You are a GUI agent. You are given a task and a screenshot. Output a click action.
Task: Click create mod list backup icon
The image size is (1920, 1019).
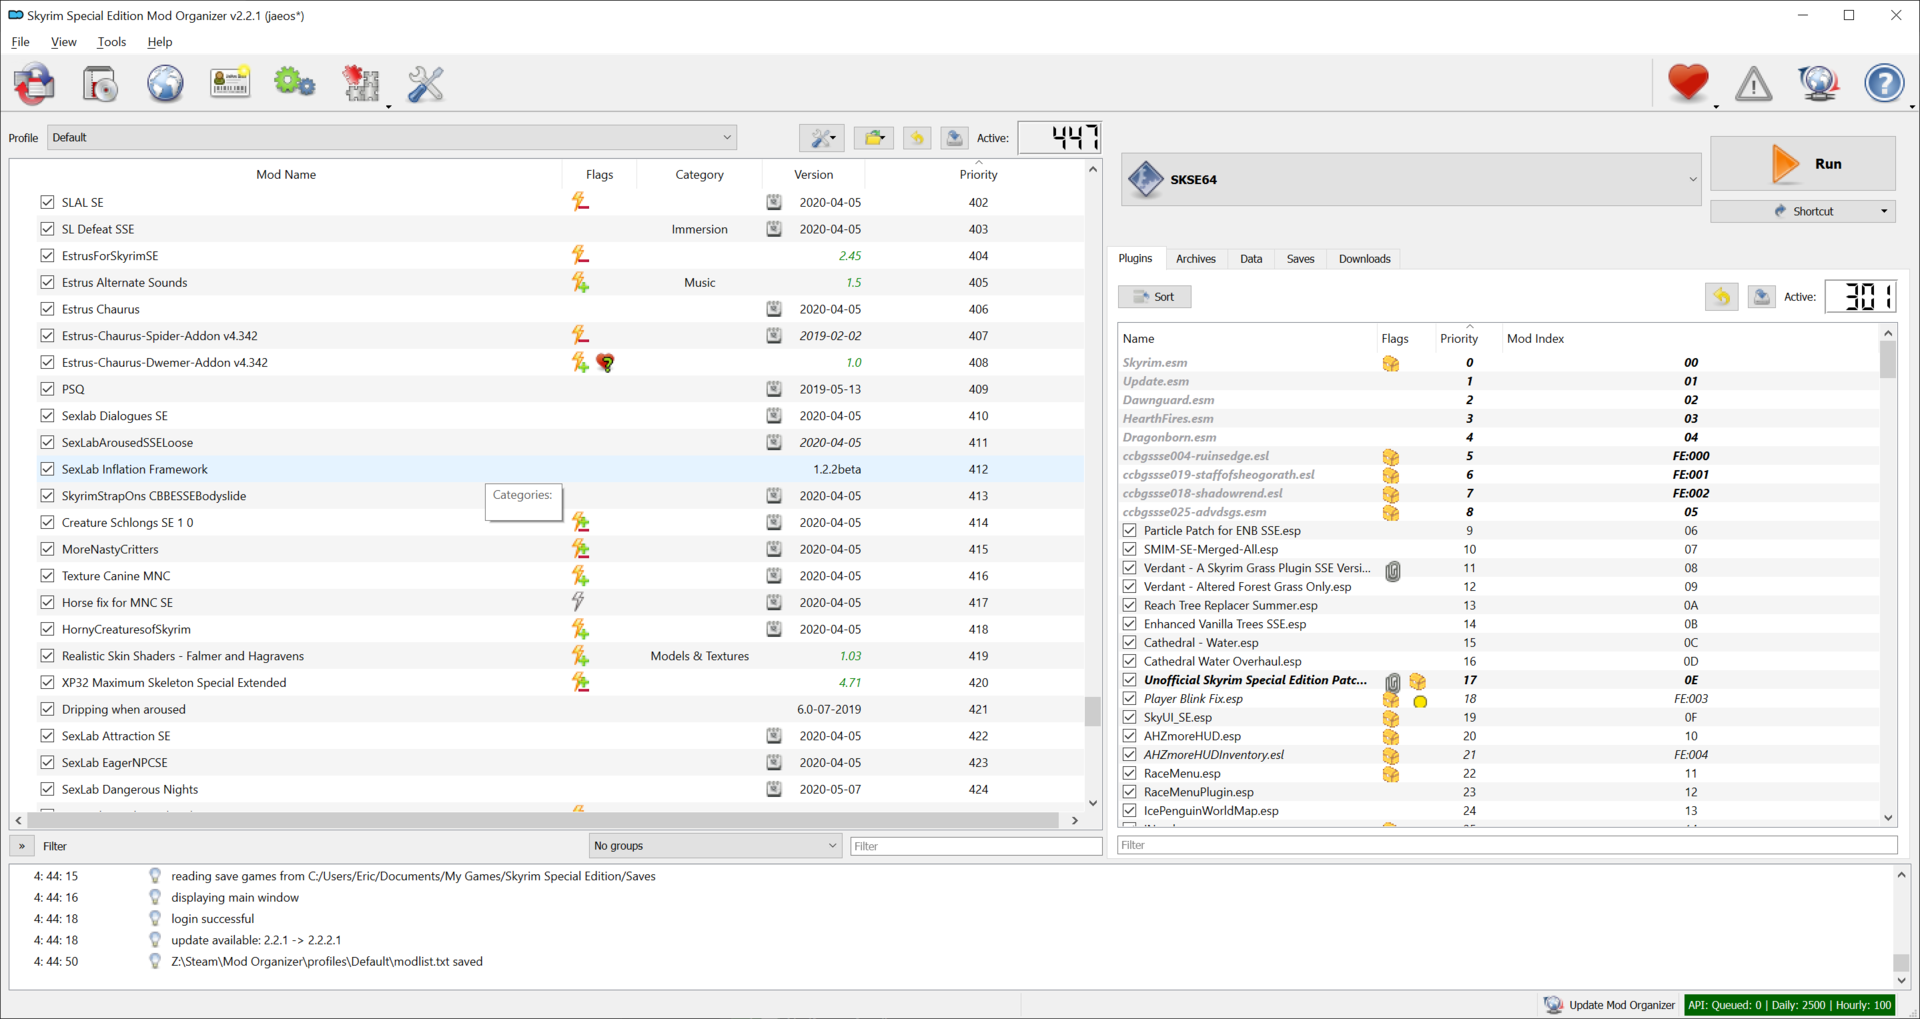pyautogui.click(x=954, y=138)
